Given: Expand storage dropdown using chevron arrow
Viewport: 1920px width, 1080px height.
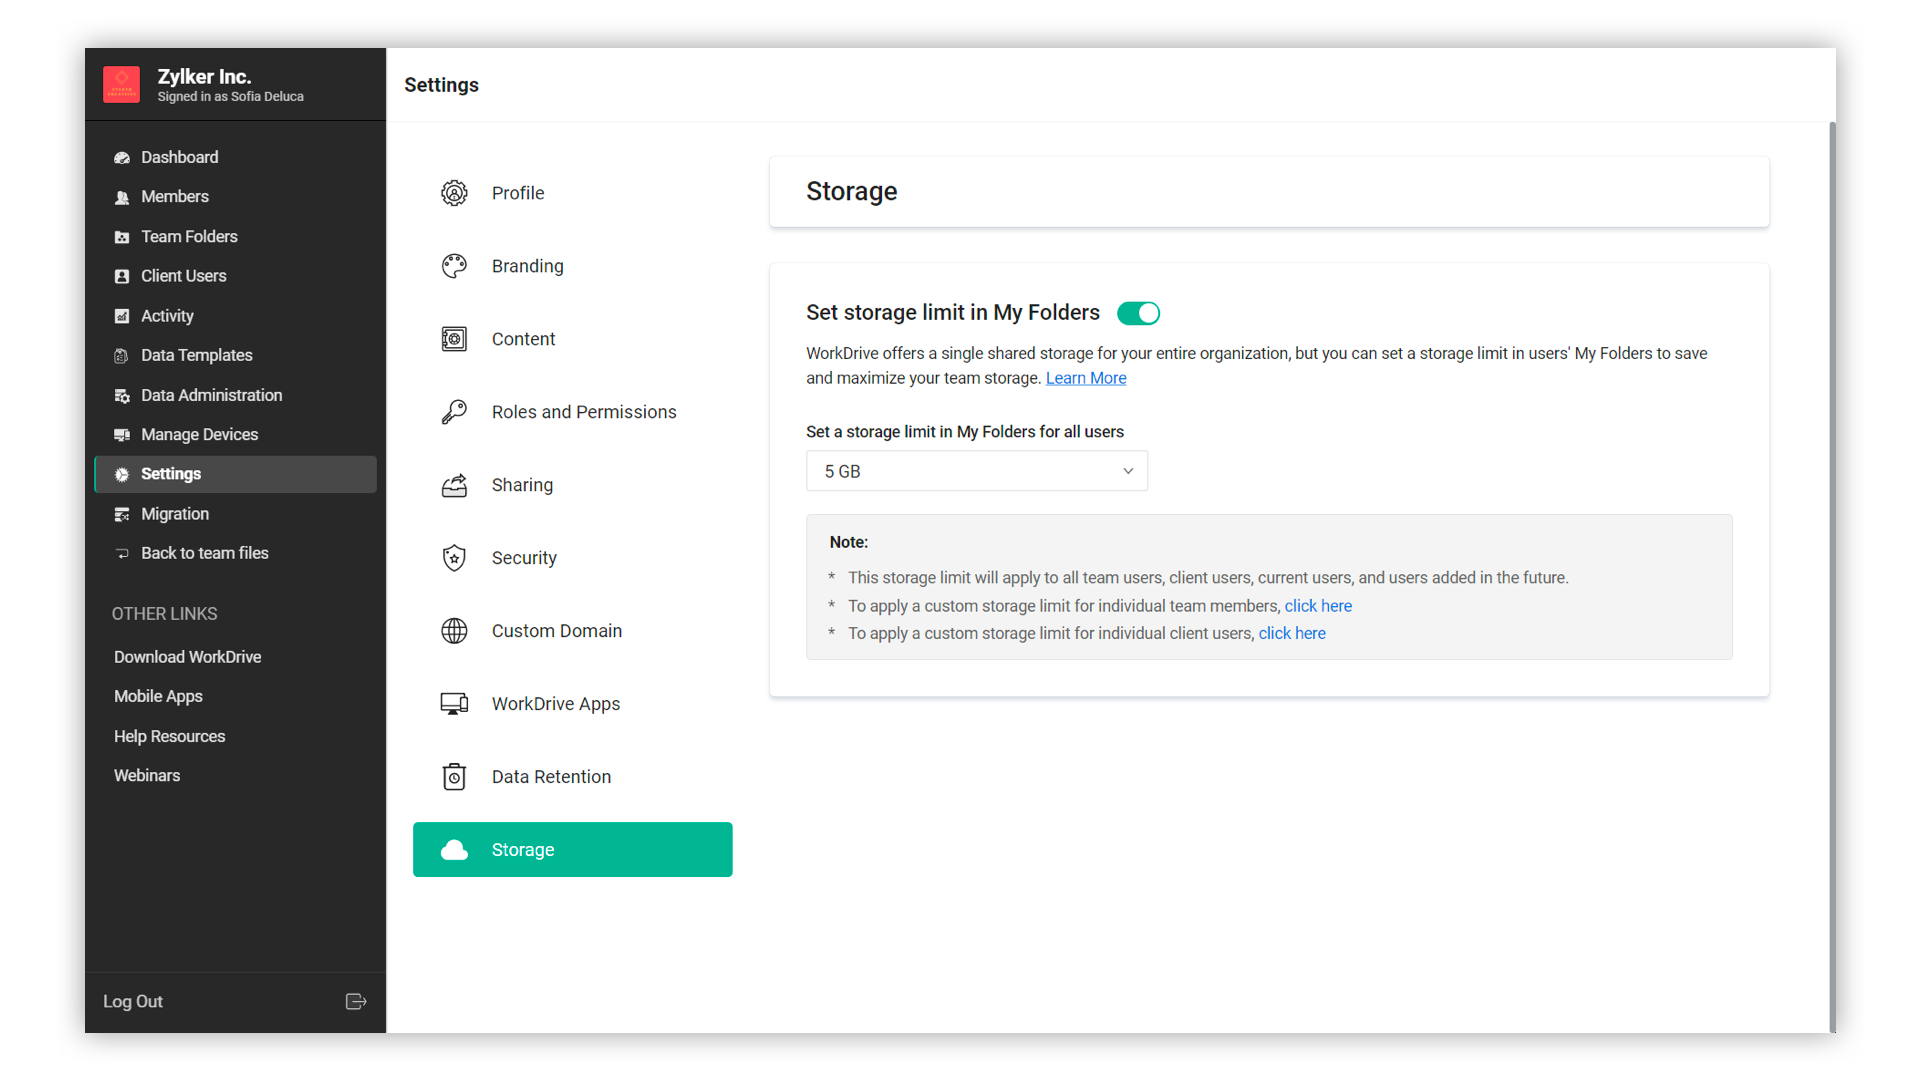Looking at the screenshot, I should pos(1128,471).
